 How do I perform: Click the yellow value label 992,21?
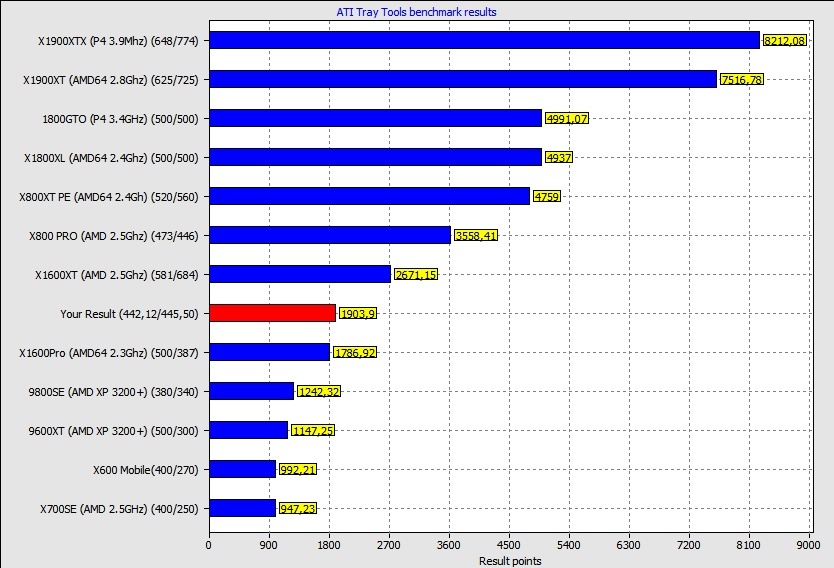pos(298,469)
